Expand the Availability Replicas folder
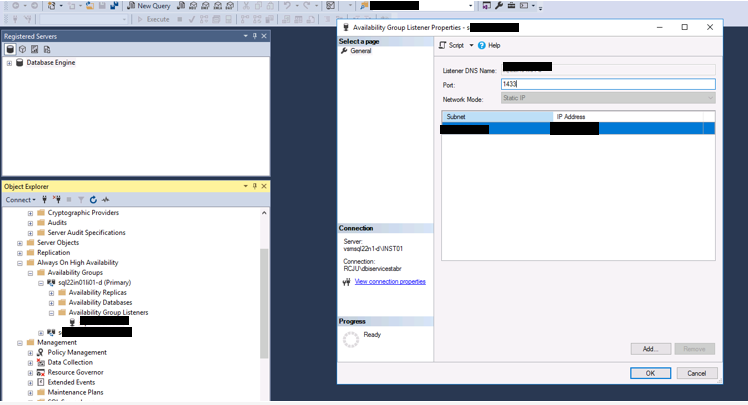 [50, 292]
